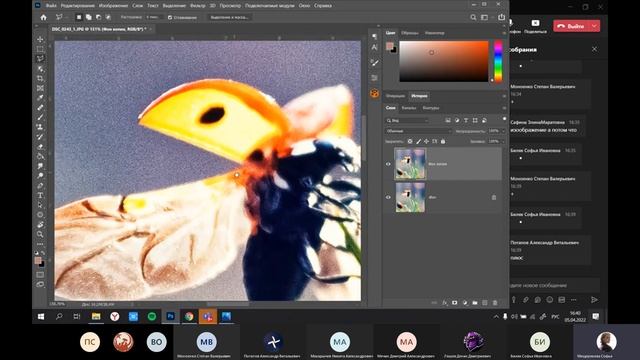640x360 pixels.
Task: Send the Teams chat message
Action: click(594, 300)
